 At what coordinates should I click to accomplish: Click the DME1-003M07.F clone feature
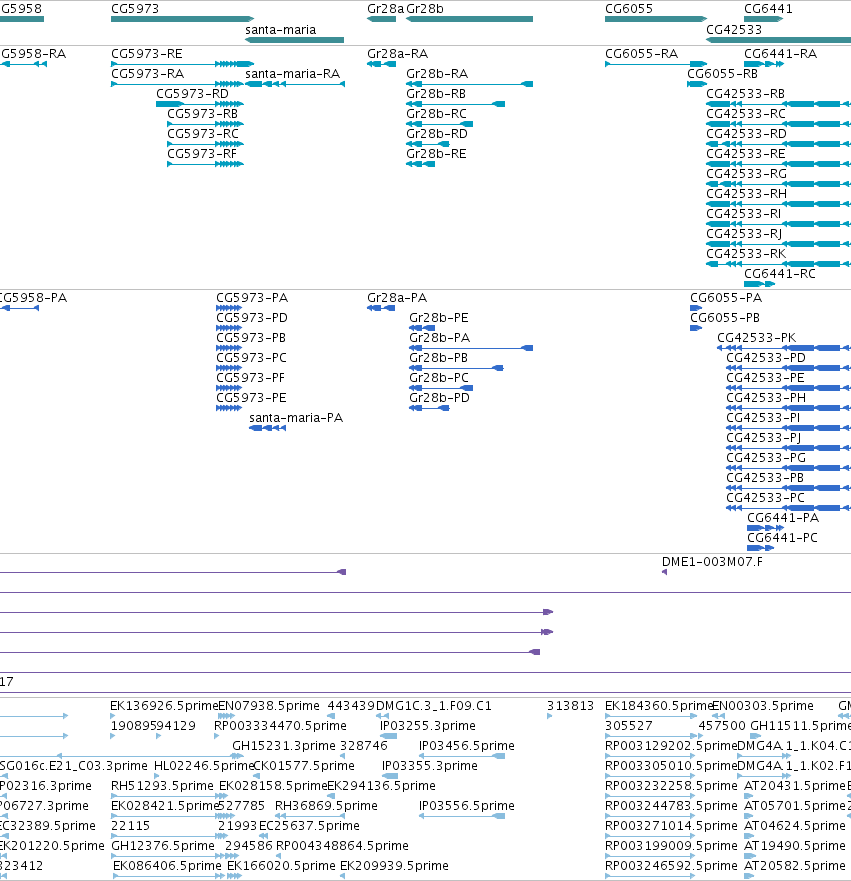[665, 572]
